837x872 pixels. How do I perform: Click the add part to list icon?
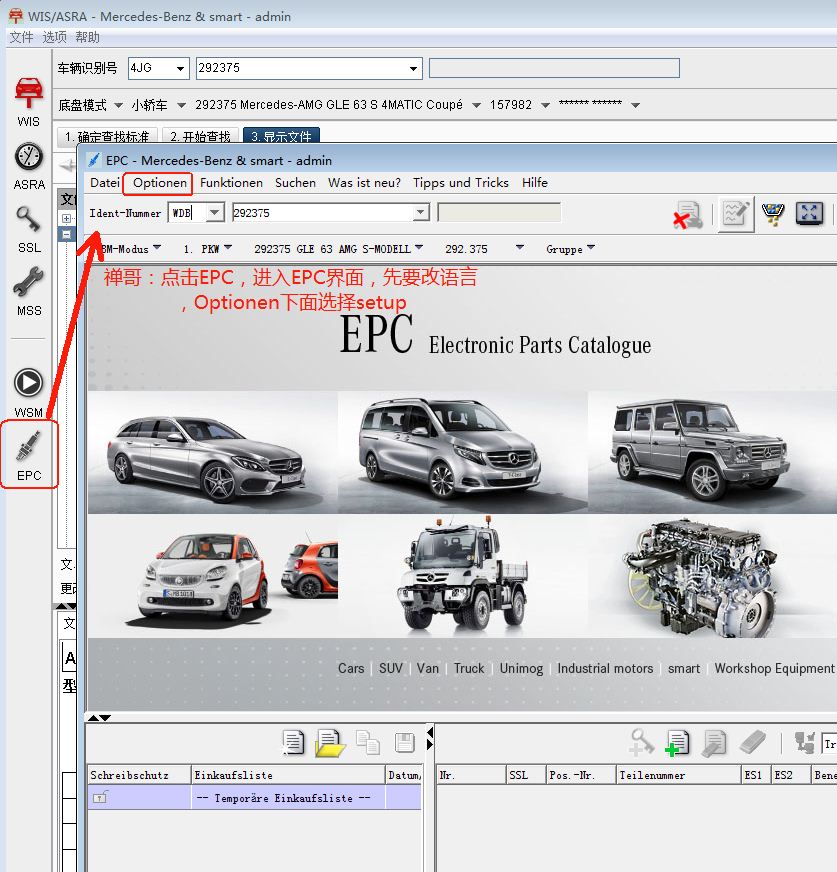click(x=678, y=742)
